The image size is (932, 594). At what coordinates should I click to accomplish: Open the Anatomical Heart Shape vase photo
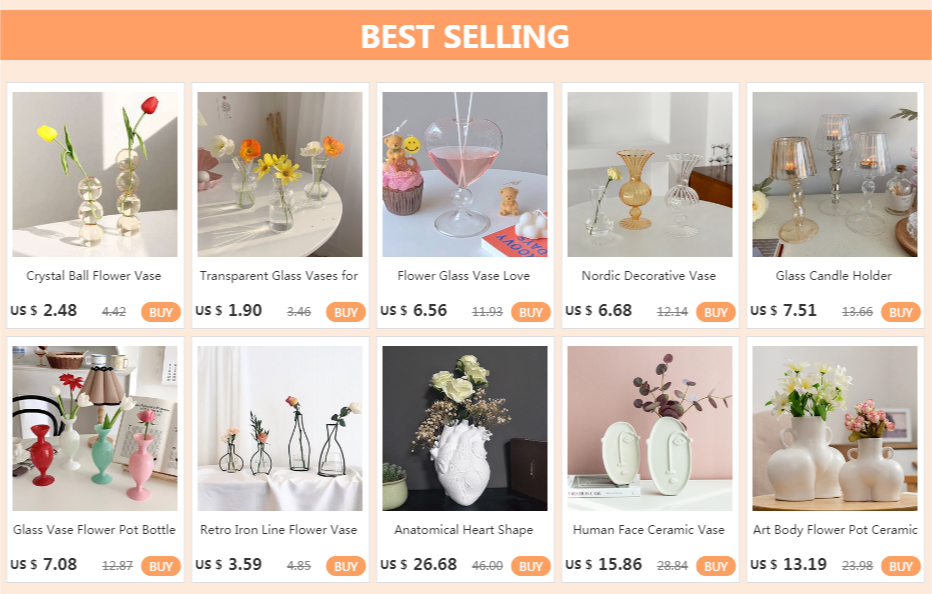point(465,428)
